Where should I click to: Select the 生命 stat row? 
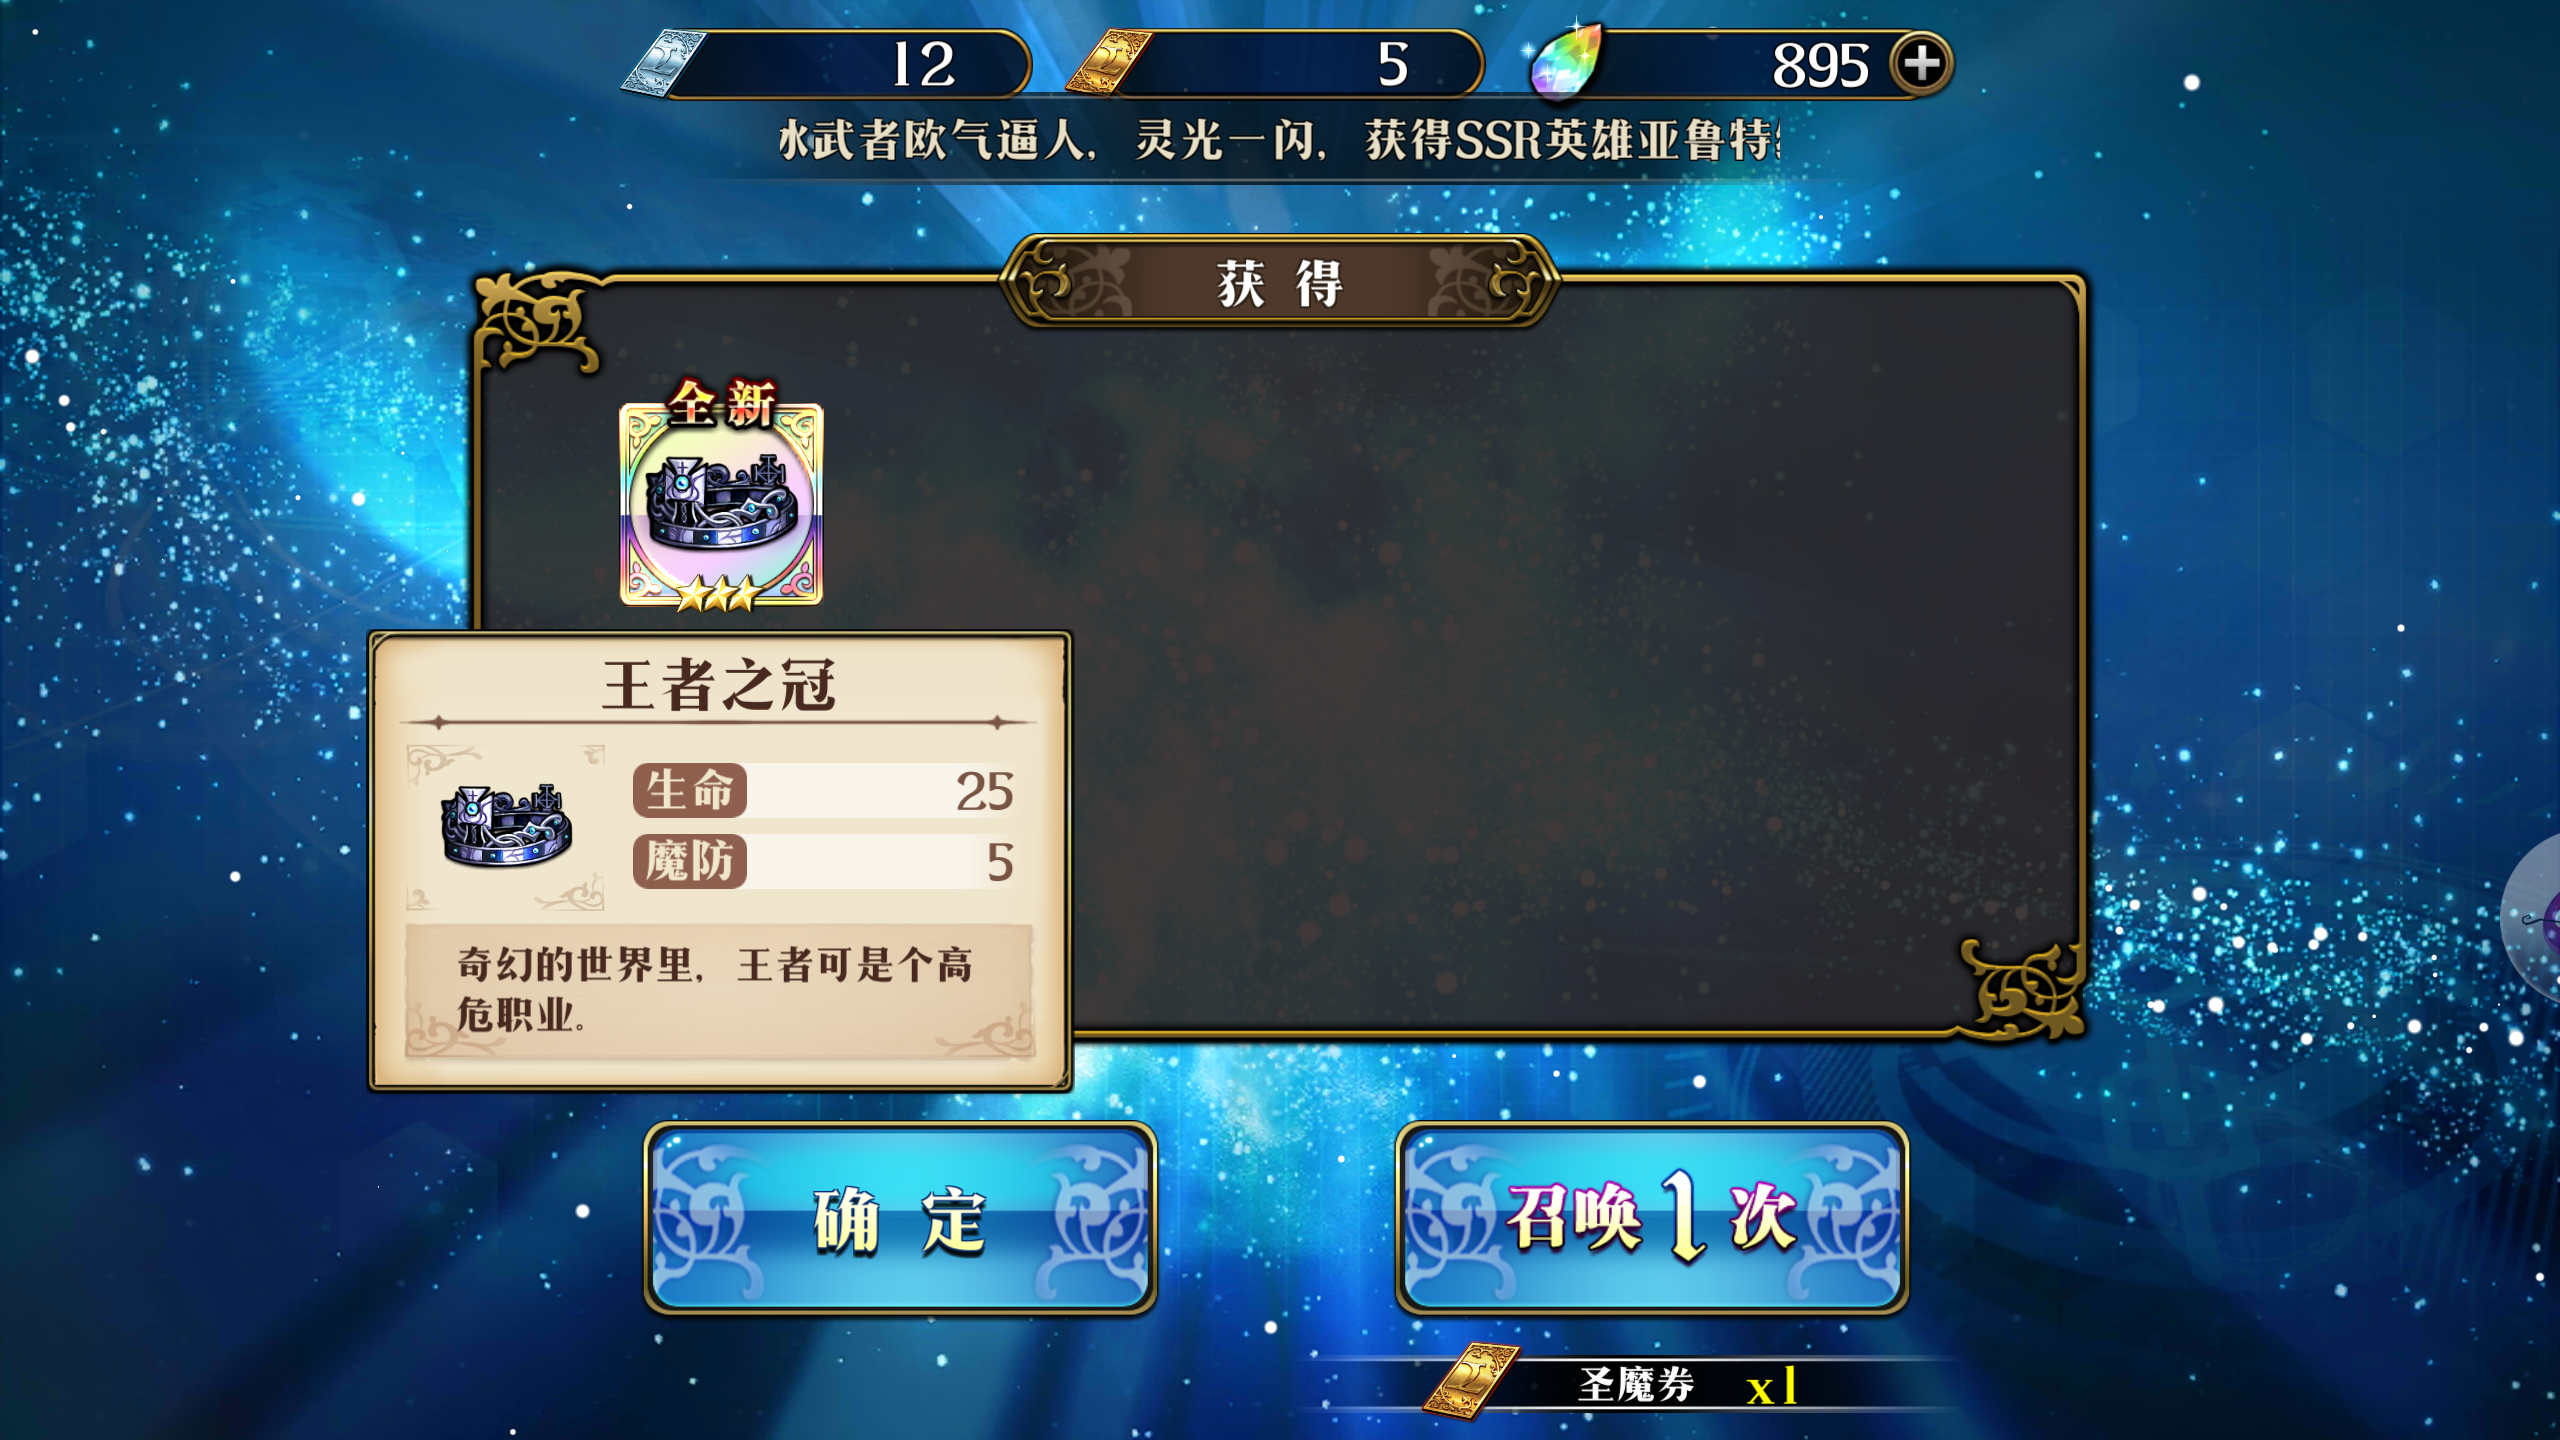825,791
